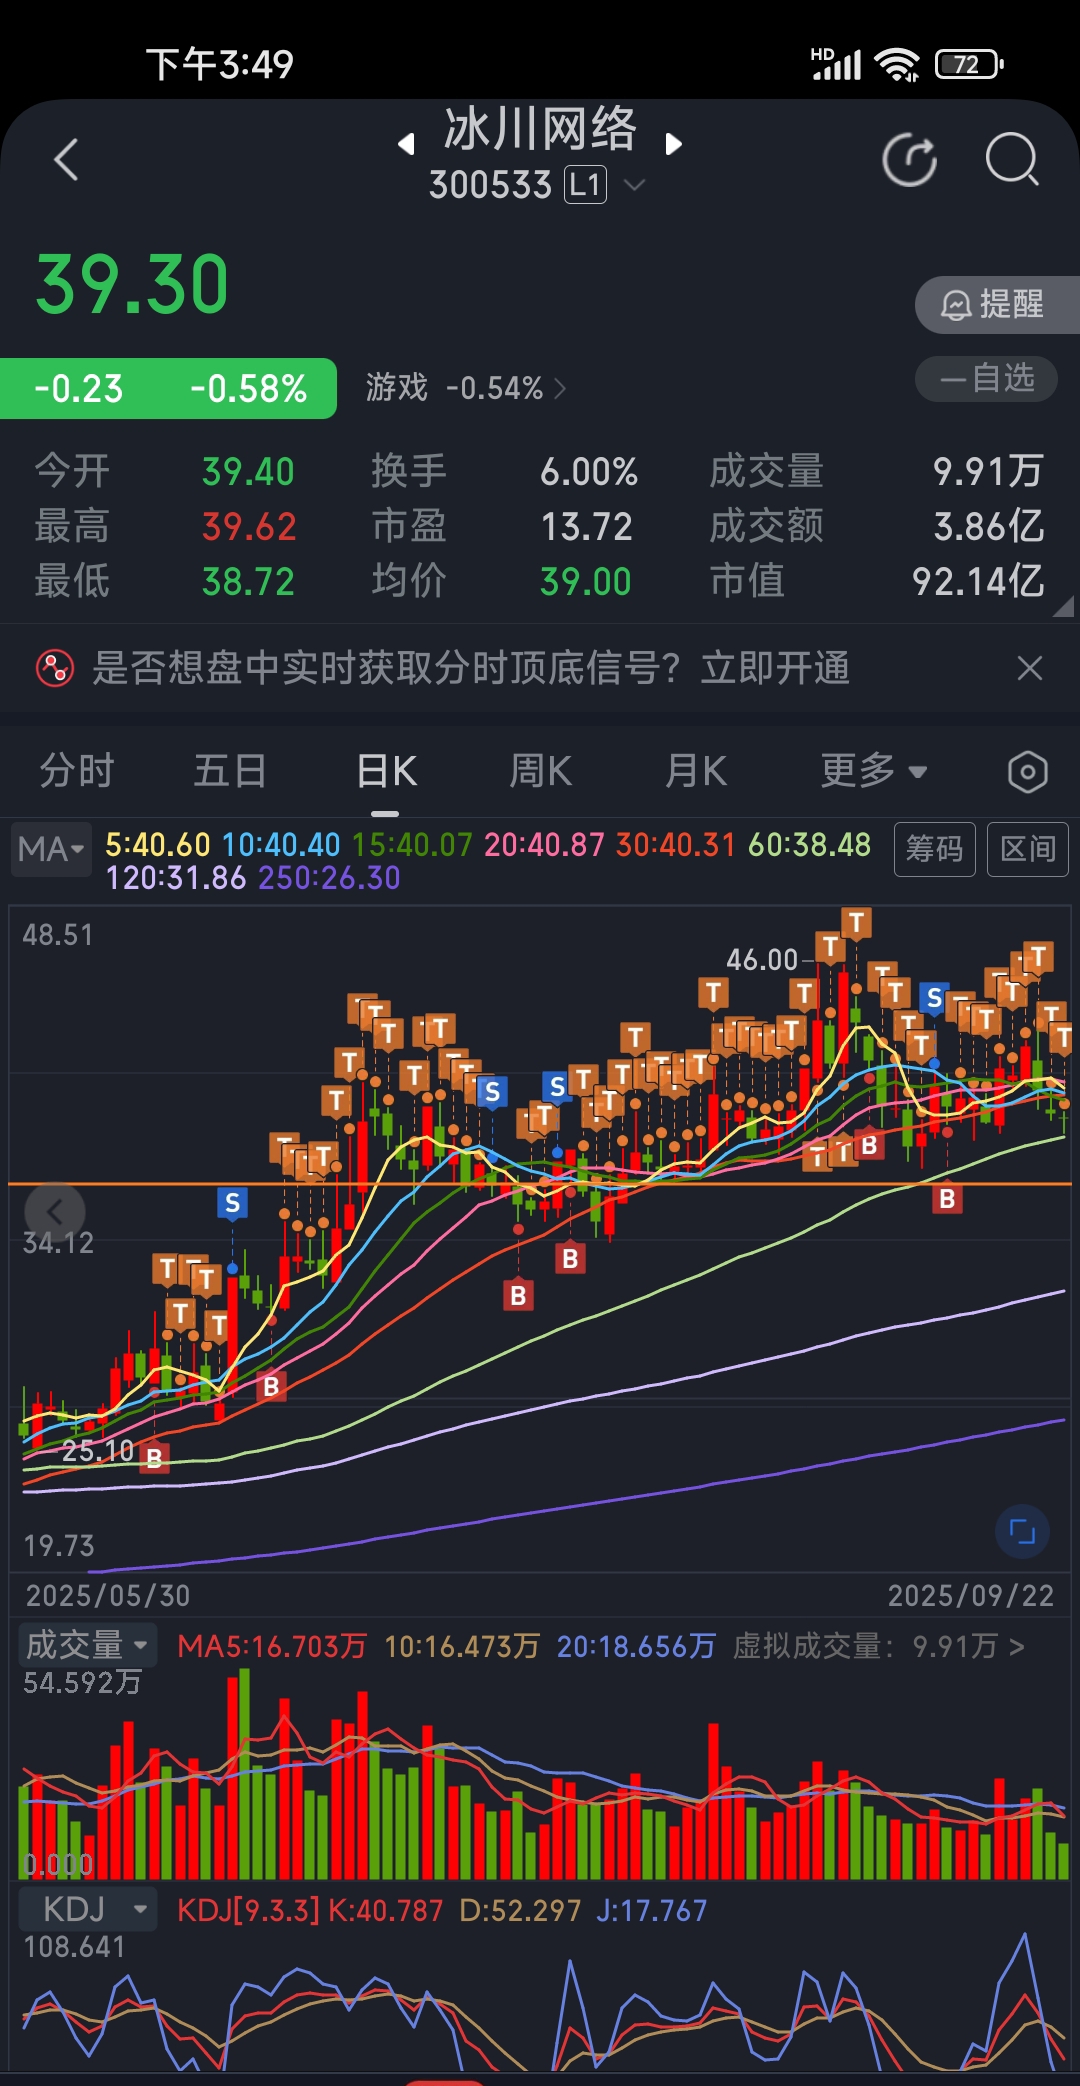The width and height of the screenshot is (1080, 2086).
Task: Tap the 冰川网络 stock title
Action: click(x=540, y=130)
